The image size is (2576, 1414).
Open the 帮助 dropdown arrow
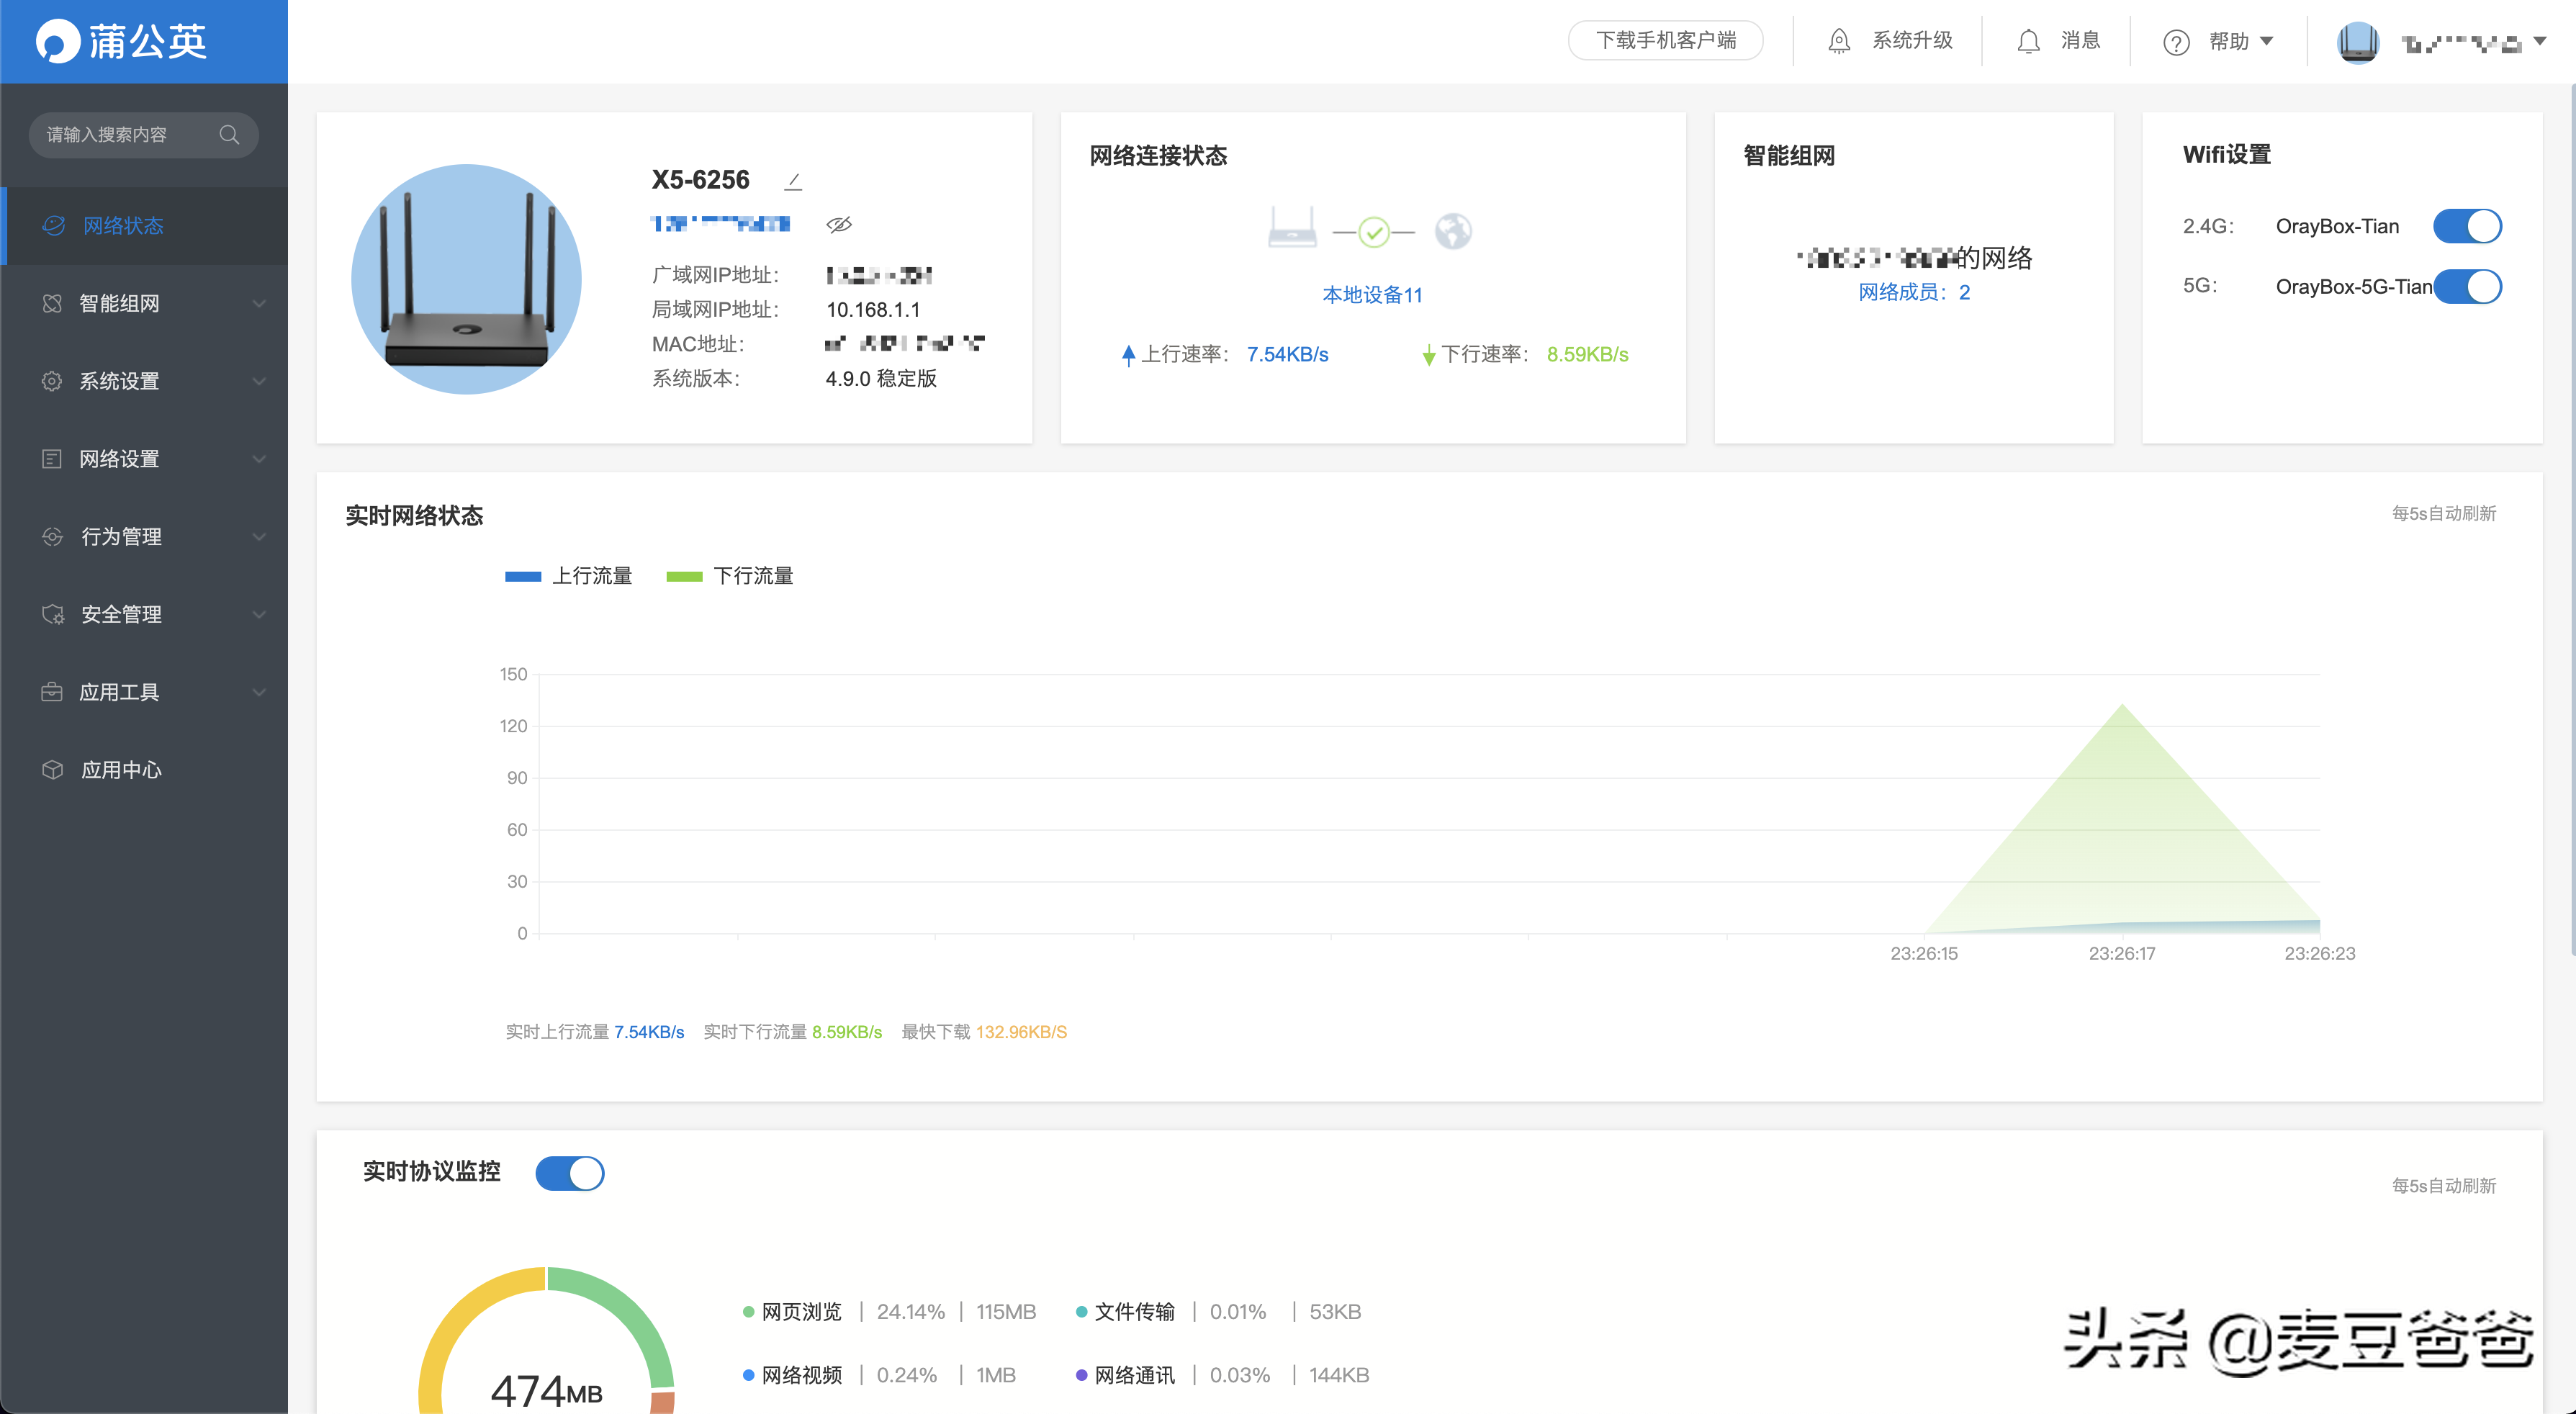pos(2267,41)
